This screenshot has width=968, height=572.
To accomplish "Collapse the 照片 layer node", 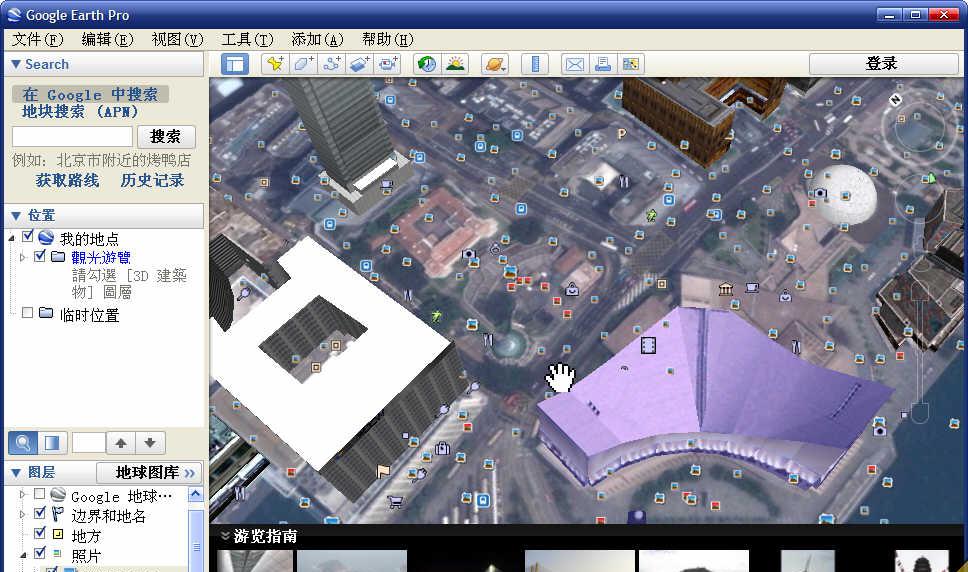I will click(x=23, y=555).
